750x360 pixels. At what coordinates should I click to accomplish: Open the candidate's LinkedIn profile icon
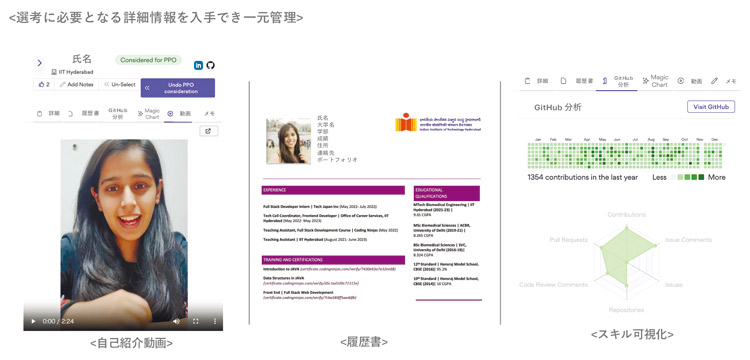point(198,65)
